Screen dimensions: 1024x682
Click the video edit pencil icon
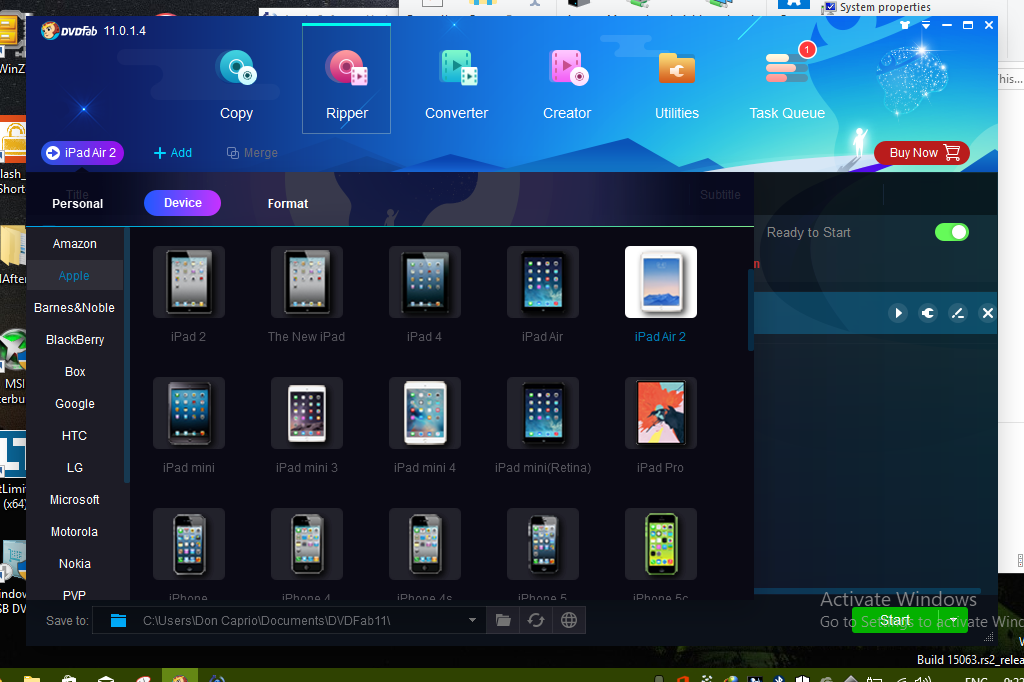pyautogui.click(x=957, y=313)
